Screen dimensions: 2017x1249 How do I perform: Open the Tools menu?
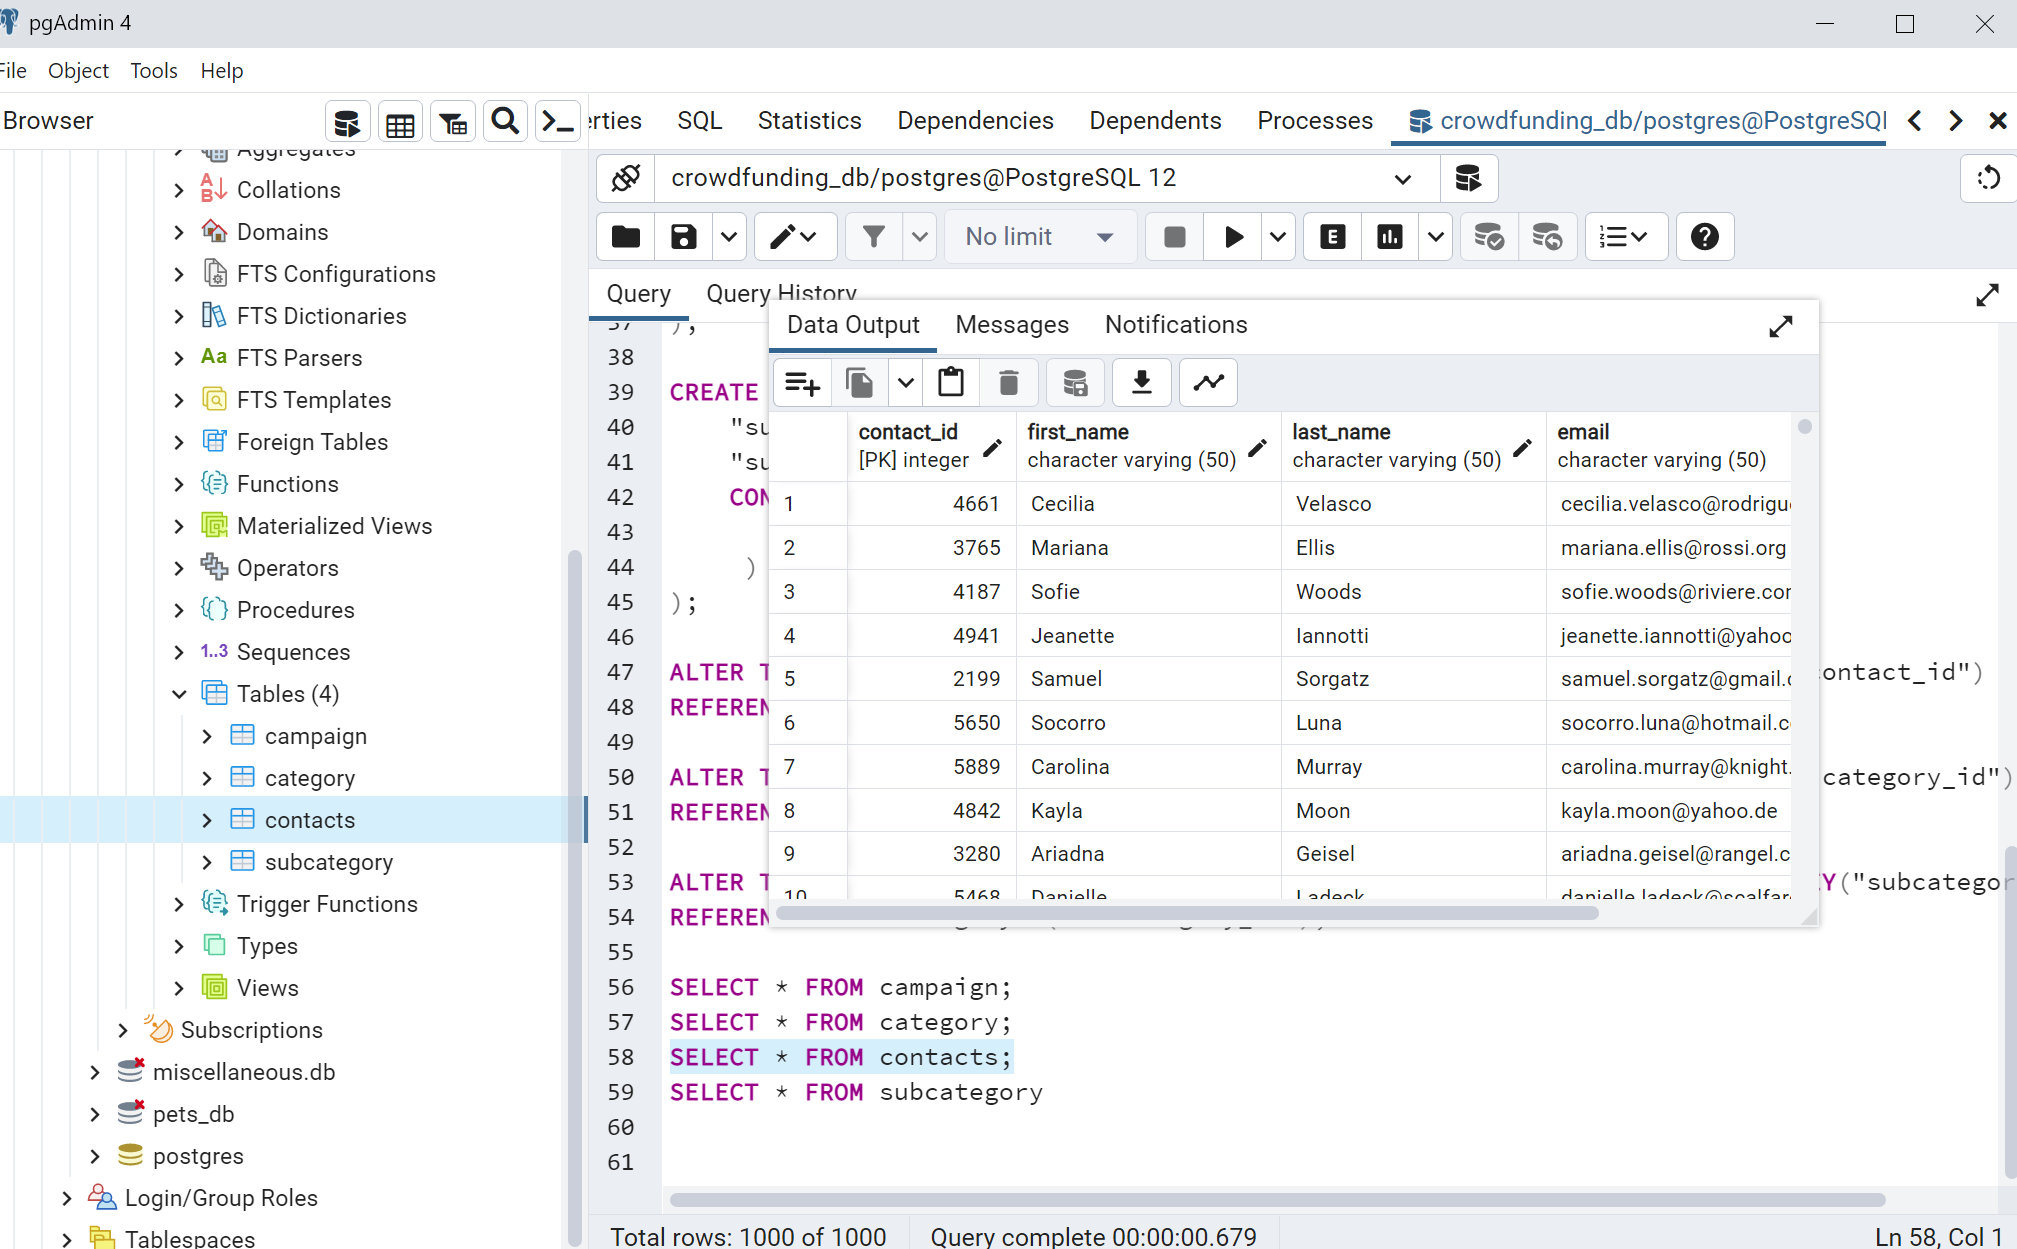[x=153, y=71]
